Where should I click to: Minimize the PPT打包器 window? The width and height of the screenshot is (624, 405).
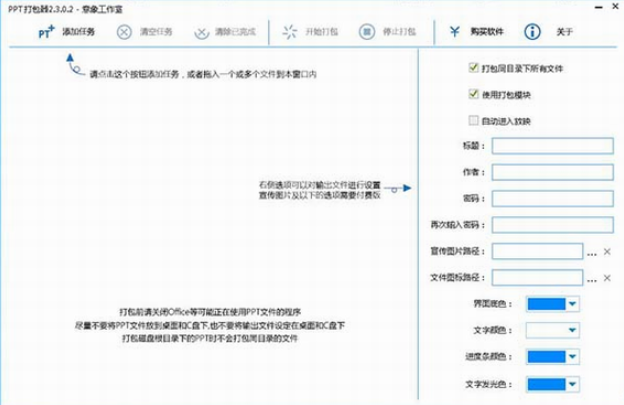(599, 7)
